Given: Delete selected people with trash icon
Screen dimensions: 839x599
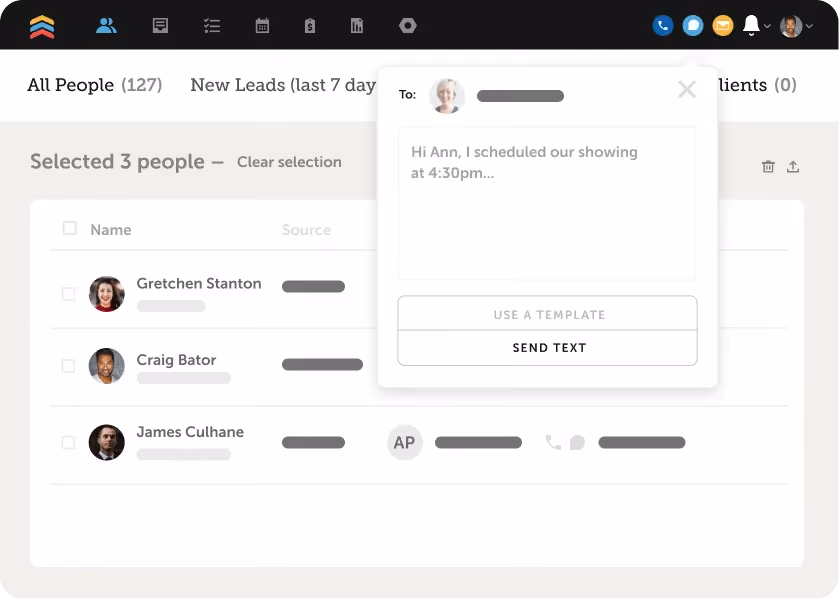Looking at the screenshot, I should (x=768, y=167).
